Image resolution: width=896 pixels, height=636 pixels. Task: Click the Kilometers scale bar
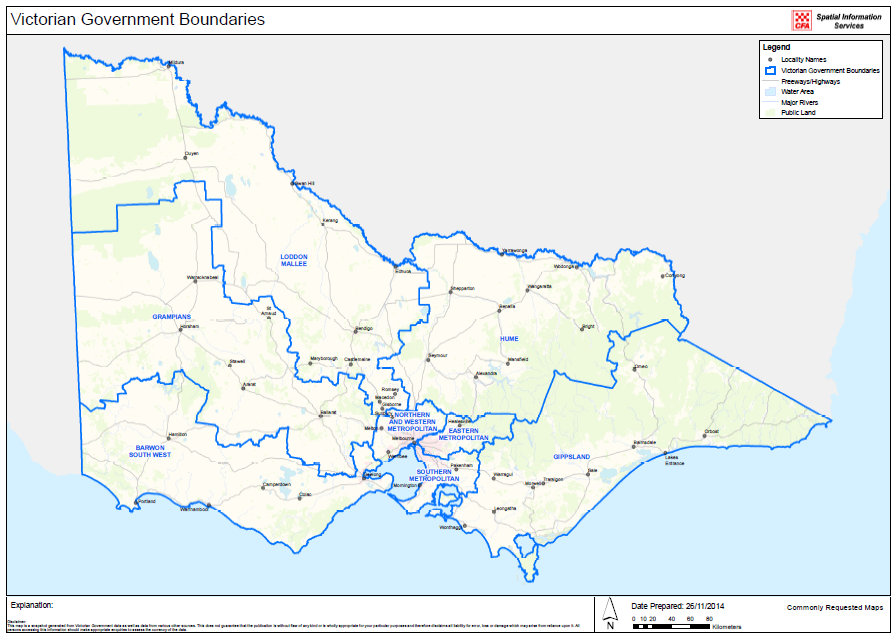[x=670, y=626]
